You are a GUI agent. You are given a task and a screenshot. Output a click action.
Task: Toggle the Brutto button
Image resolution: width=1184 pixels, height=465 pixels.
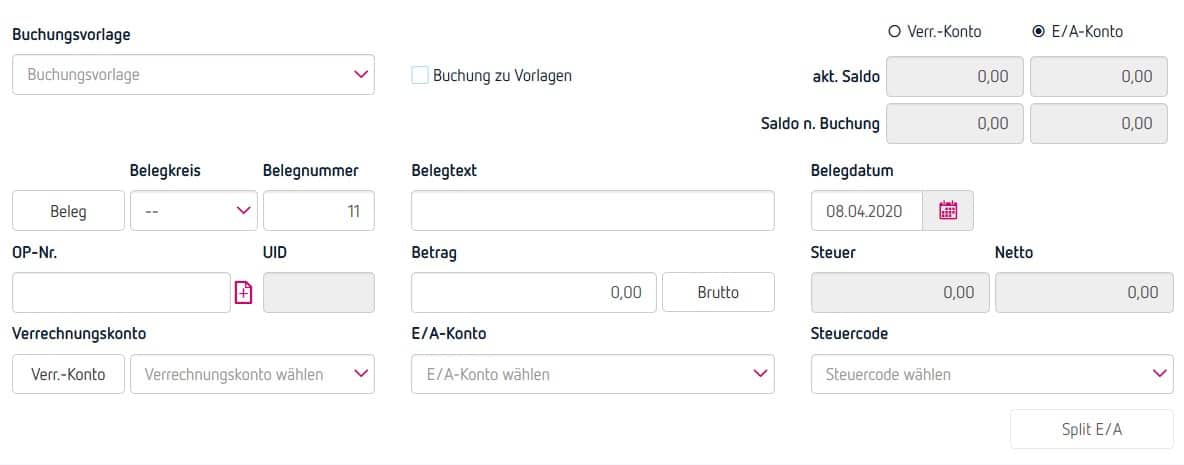718,293
